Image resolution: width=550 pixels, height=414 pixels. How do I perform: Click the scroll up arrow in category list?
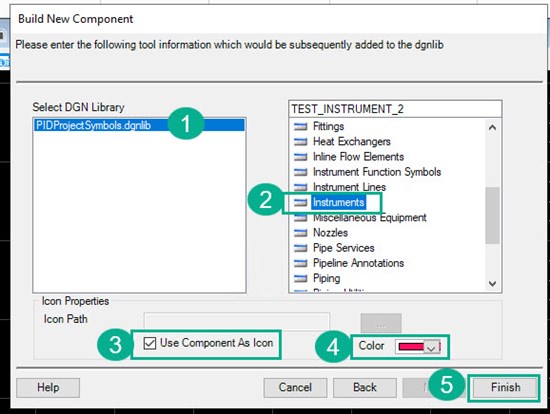pos(492,127)
